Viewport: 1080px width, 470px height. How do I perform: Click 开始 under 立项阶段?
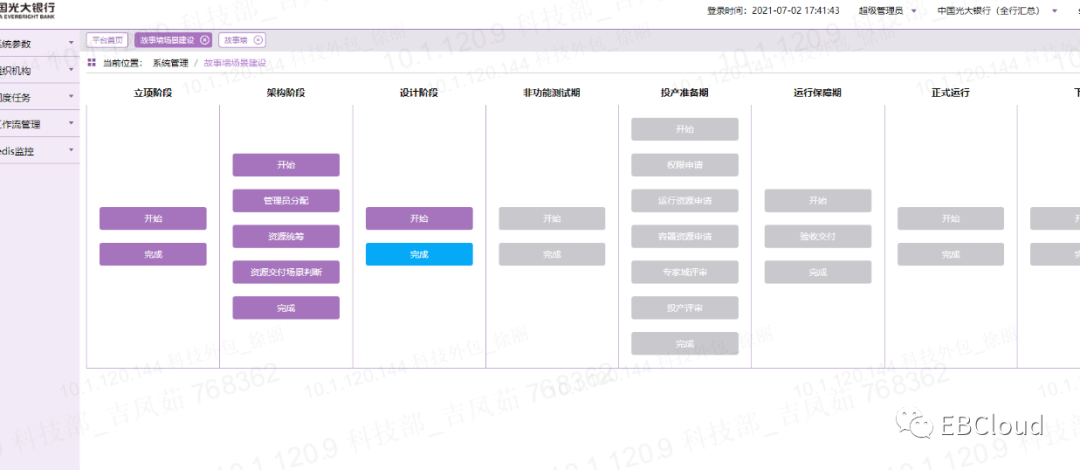(153, 218)
